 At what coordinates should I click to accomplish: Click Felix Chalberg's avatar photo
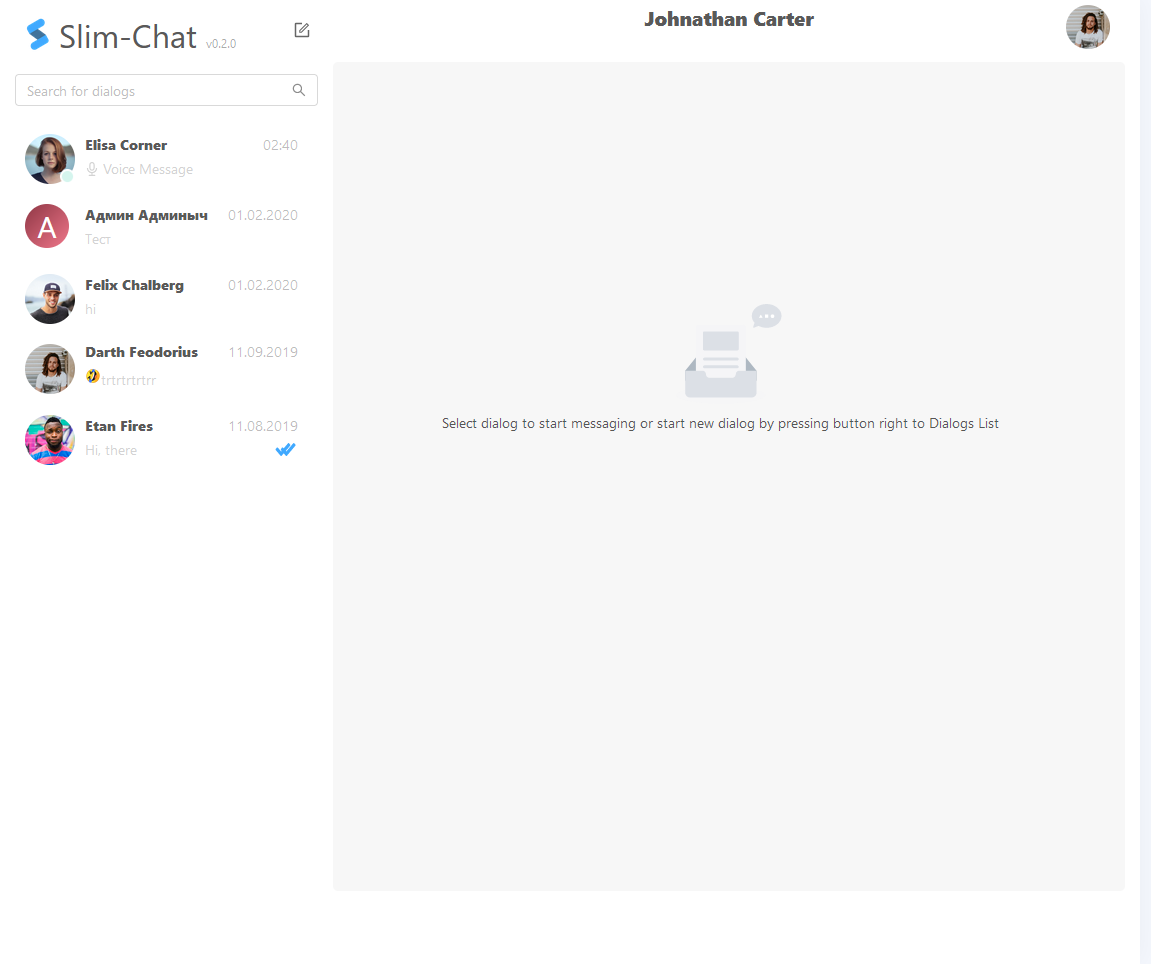(50, 299)
